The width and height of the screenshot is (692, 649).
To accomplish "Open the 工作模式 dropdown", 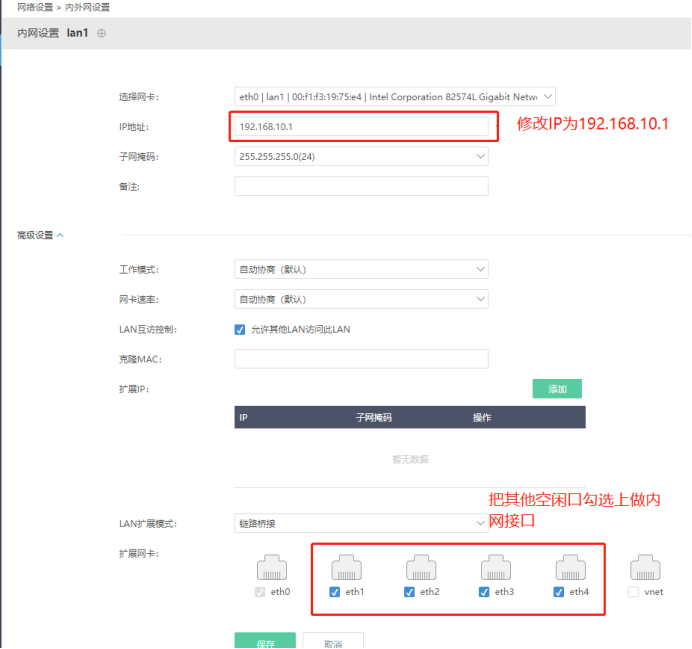I will [x=361, y=270].
